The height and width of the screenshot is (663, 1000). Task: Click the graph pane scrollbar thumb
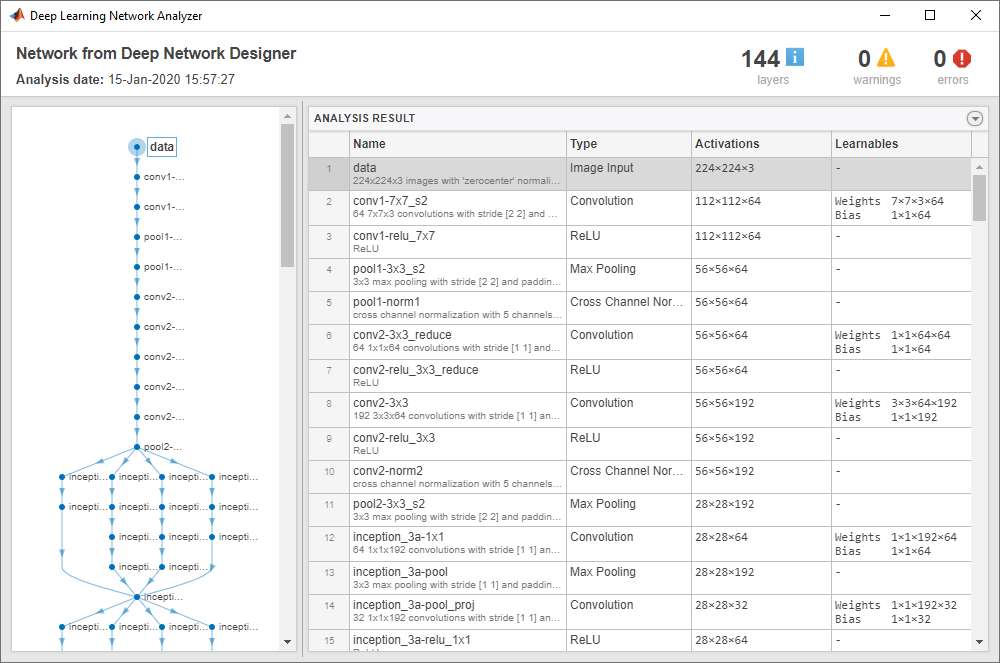tap(287, 195)
